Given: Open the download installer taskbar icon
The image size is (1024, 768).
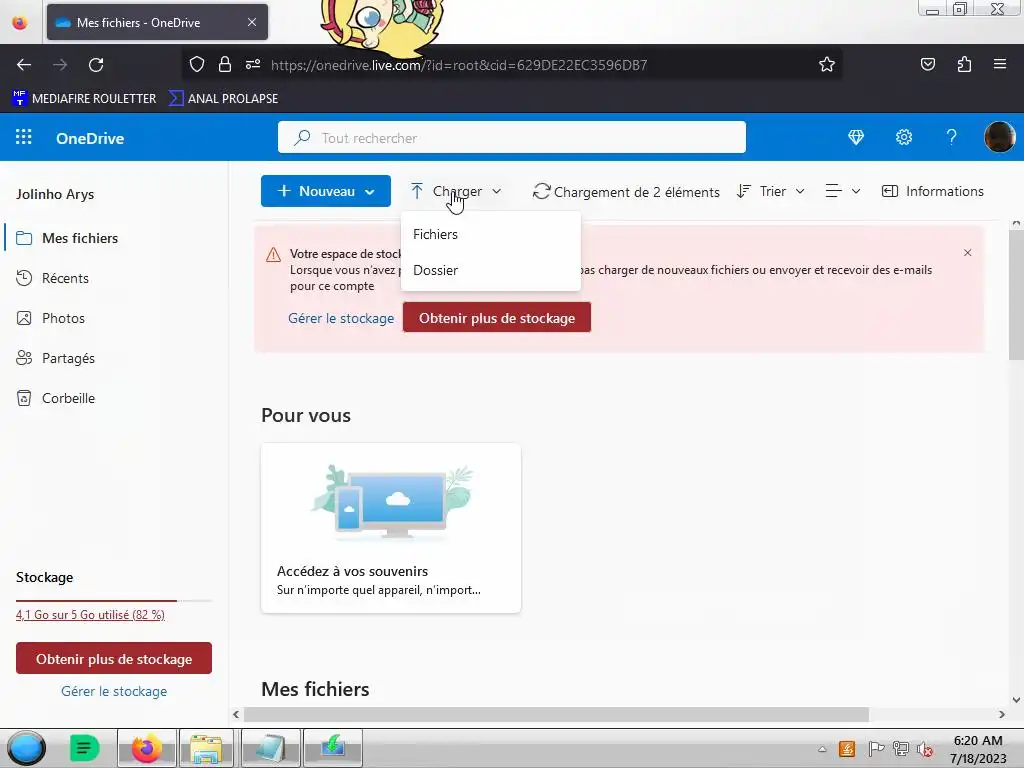Looking at the screenshot, I should (x=333, y=748).
